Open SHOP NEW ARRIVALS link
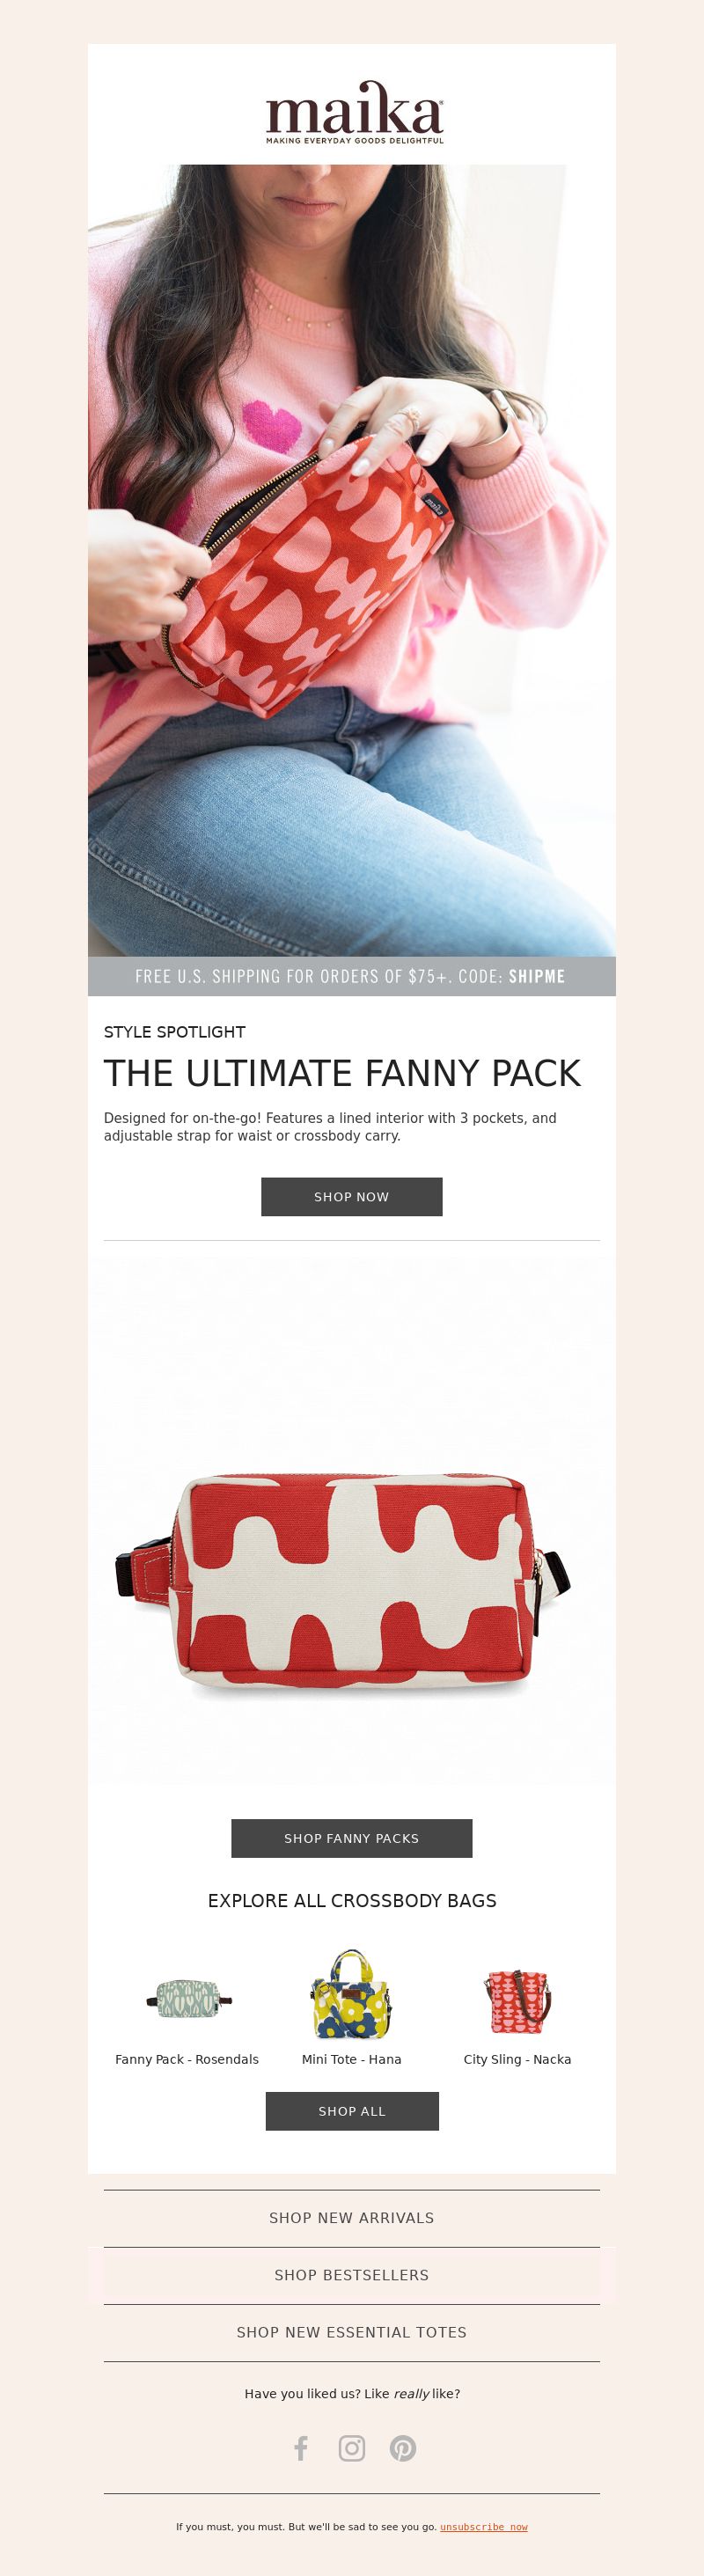The image size is (704, 2576). click(x=352, y=2218)
